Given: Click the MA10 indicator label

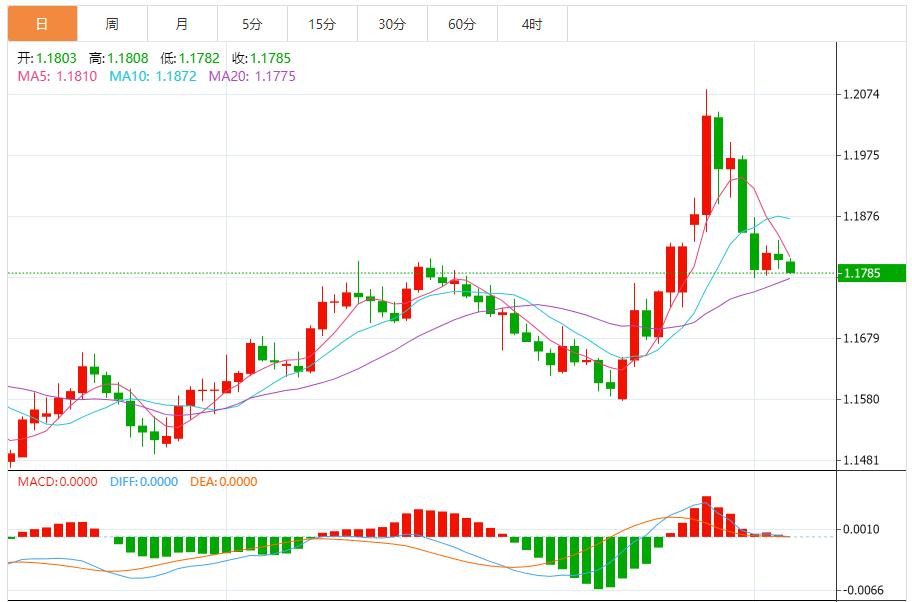Looking at the screenshot, I should point(152,76).
